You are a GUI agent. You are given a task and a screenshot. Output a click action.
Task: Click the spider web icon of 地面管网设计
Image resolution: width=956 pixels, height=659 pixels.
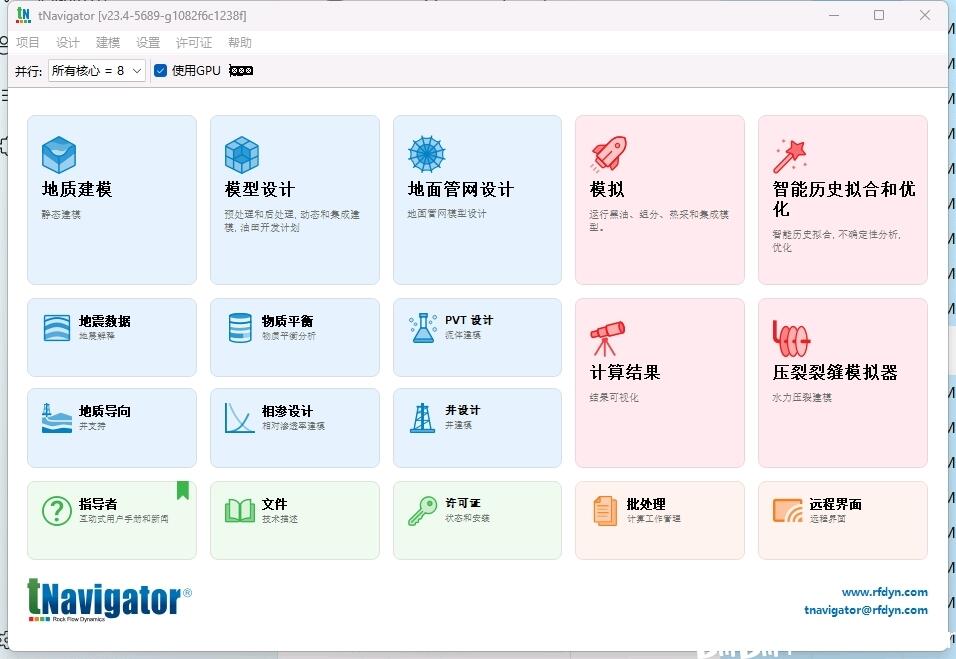426,154
